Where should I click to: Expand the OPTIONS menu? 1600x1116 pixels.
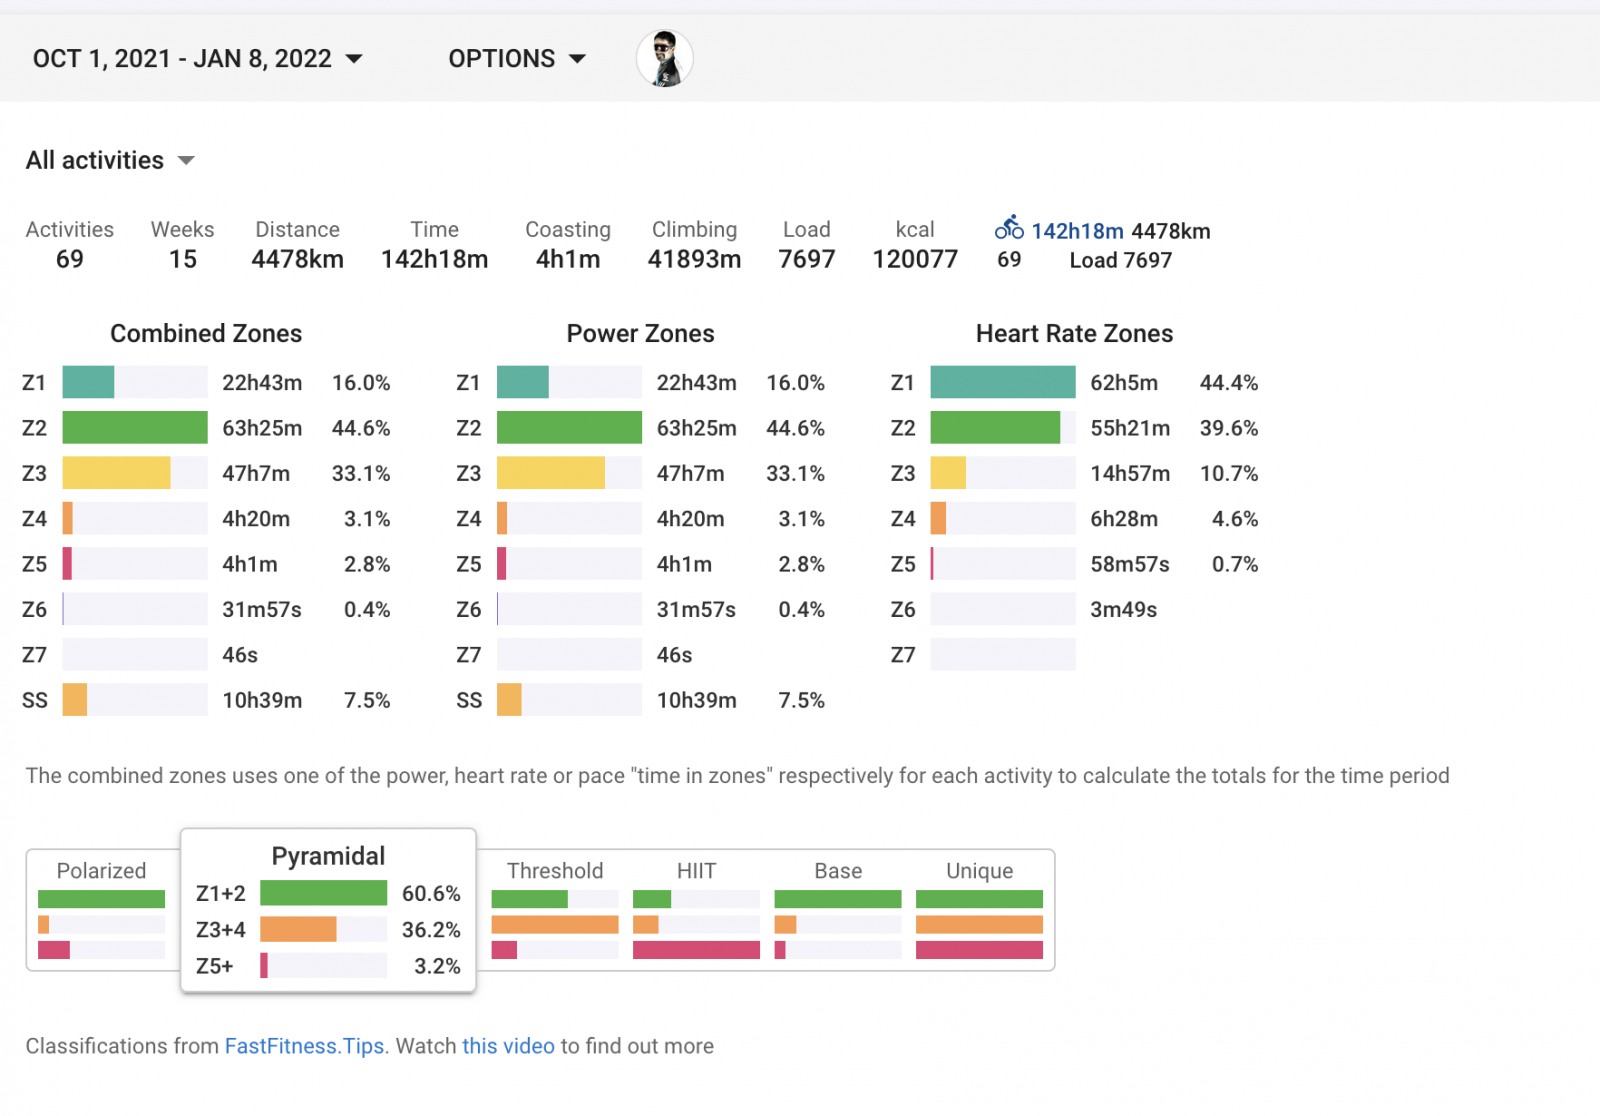click(516, 59)
